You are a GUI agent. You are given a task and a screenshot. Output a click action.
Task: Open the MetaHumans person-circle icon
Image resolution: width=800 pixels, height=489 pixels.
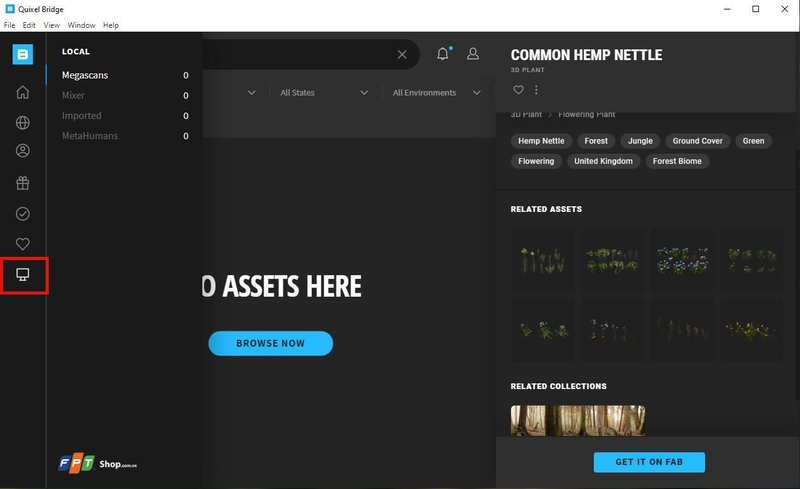[x=22, y=151]
